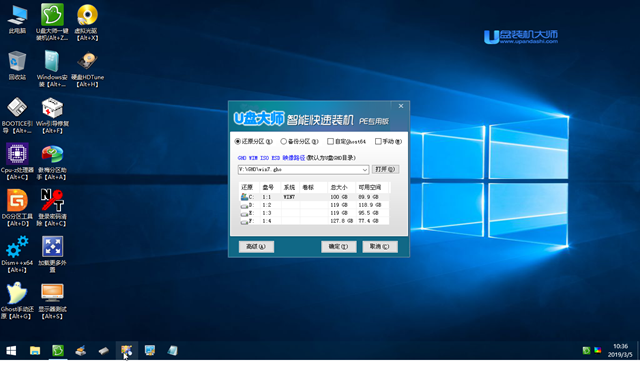The width and height of the screenshot is (640, 367).
Task: Click the 还原 column header
Action: [249, 187]
